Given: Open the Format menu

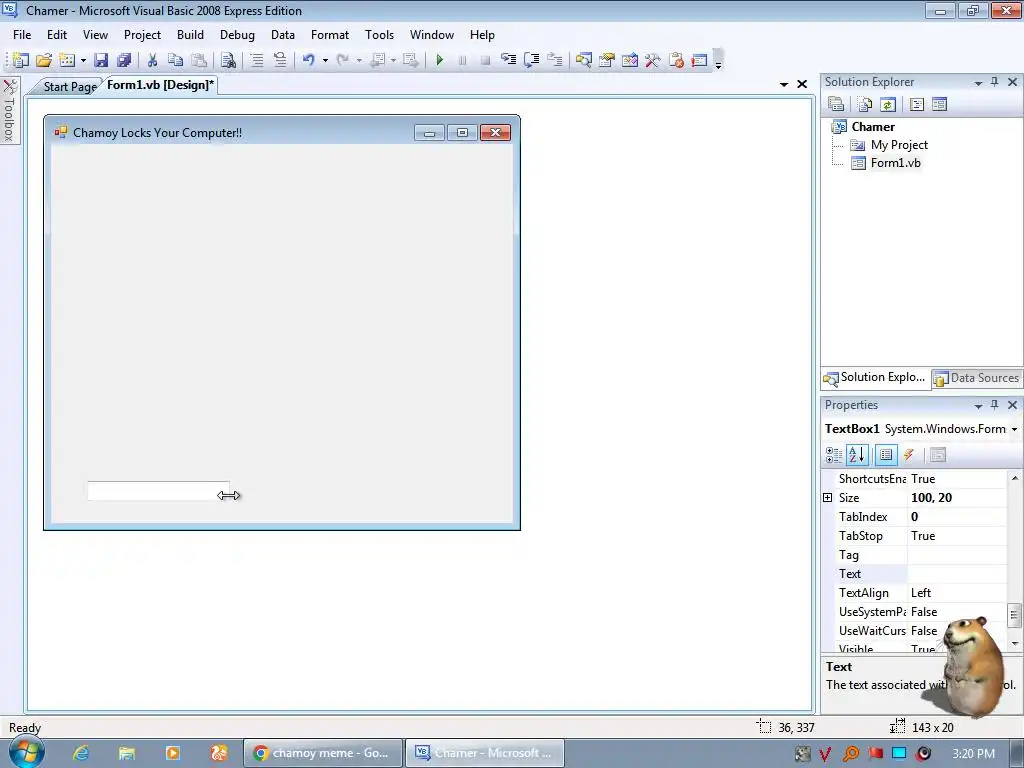Looking at the screenshot, I should (x=330, y=35).
